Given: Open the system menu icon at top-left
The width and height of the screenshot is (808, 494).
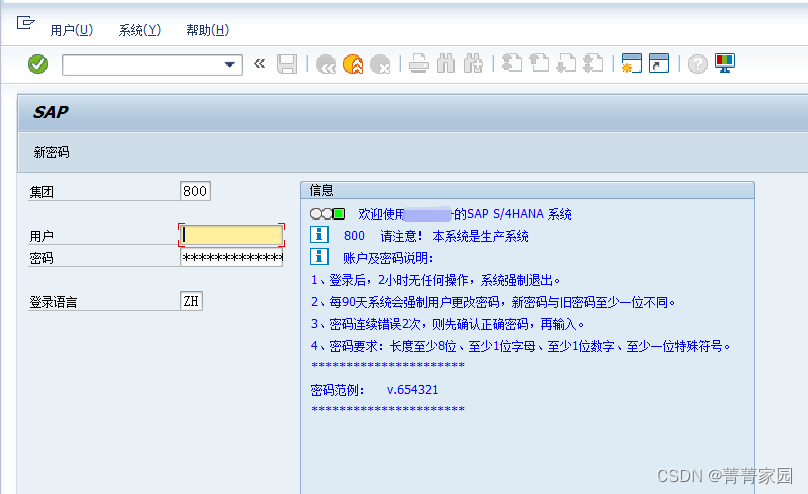Looking at the screenshot, I should click(25, 23).
